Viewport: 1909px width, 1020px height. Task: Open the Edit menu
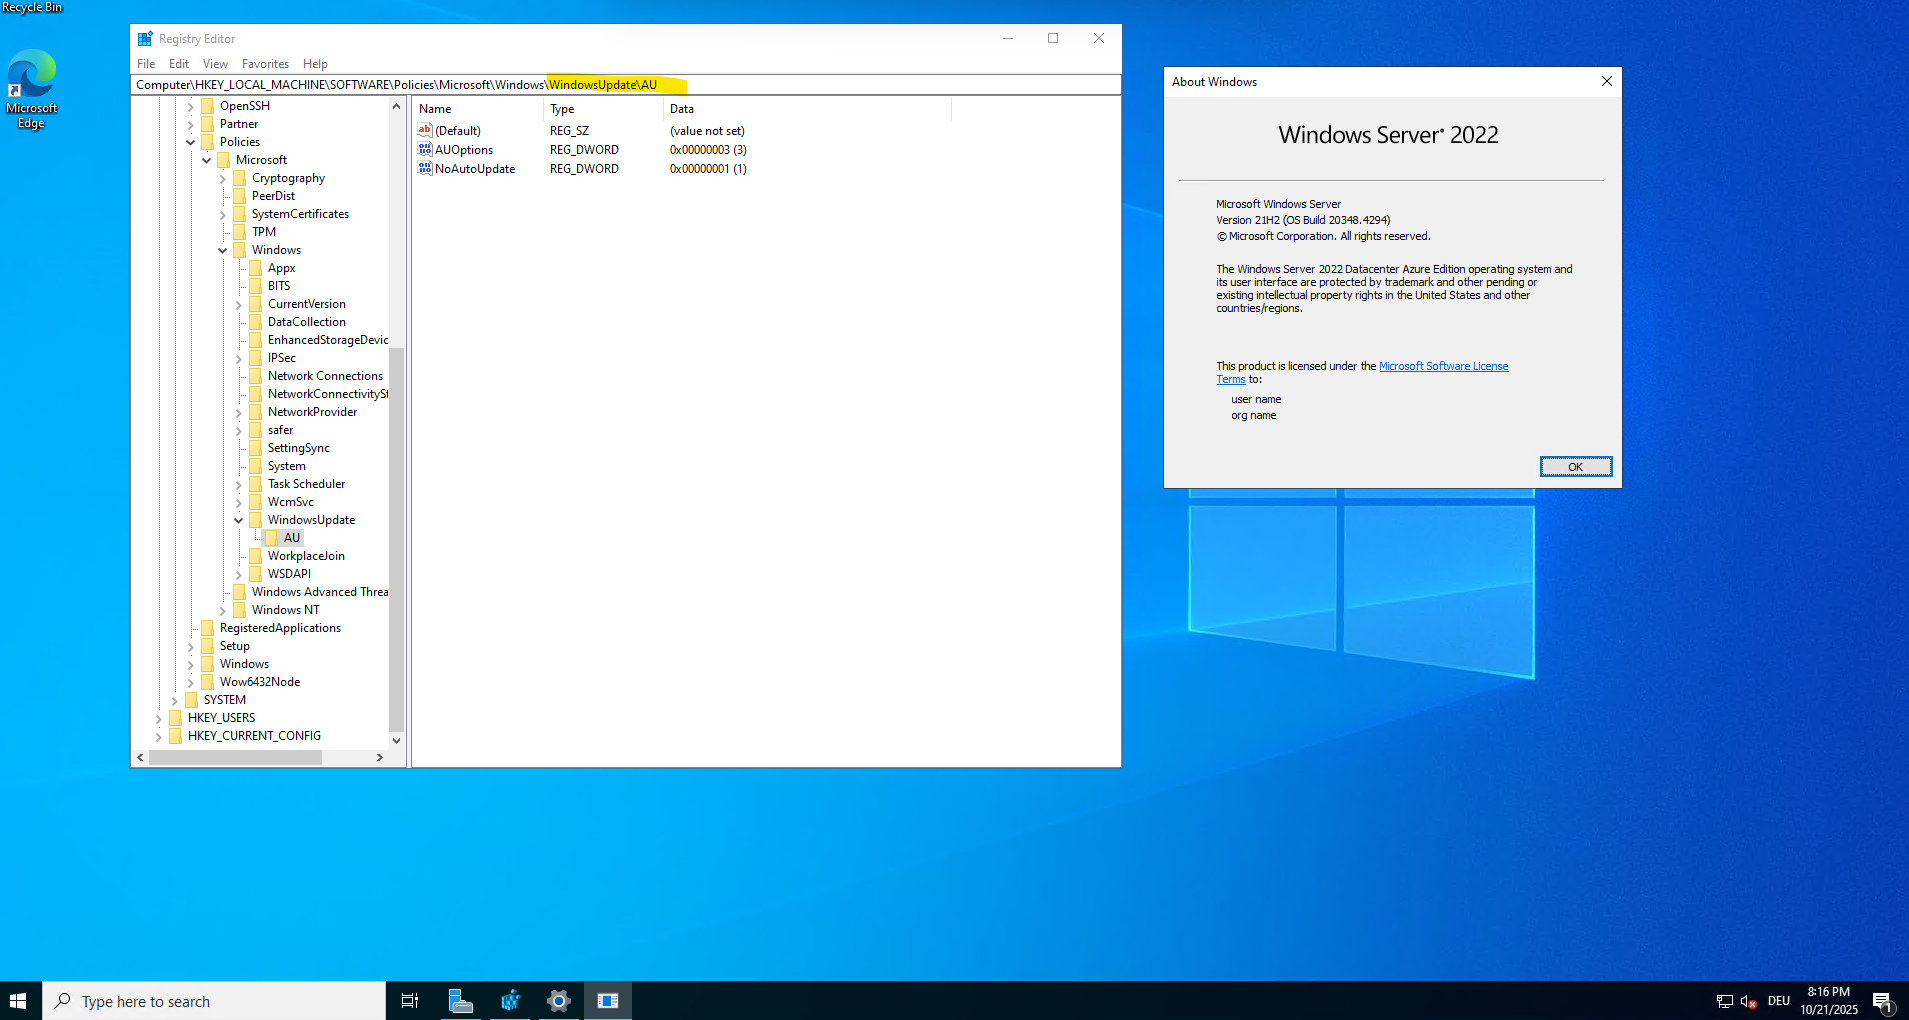click(x=179, y=64)
